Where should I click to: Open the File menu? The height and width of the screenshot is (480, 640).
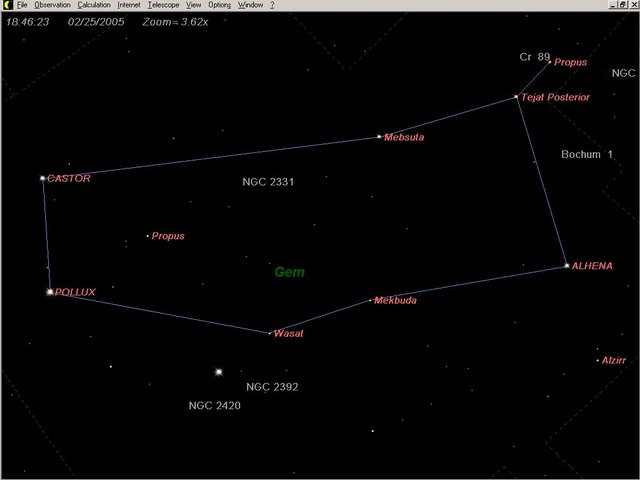pos(22,5)
